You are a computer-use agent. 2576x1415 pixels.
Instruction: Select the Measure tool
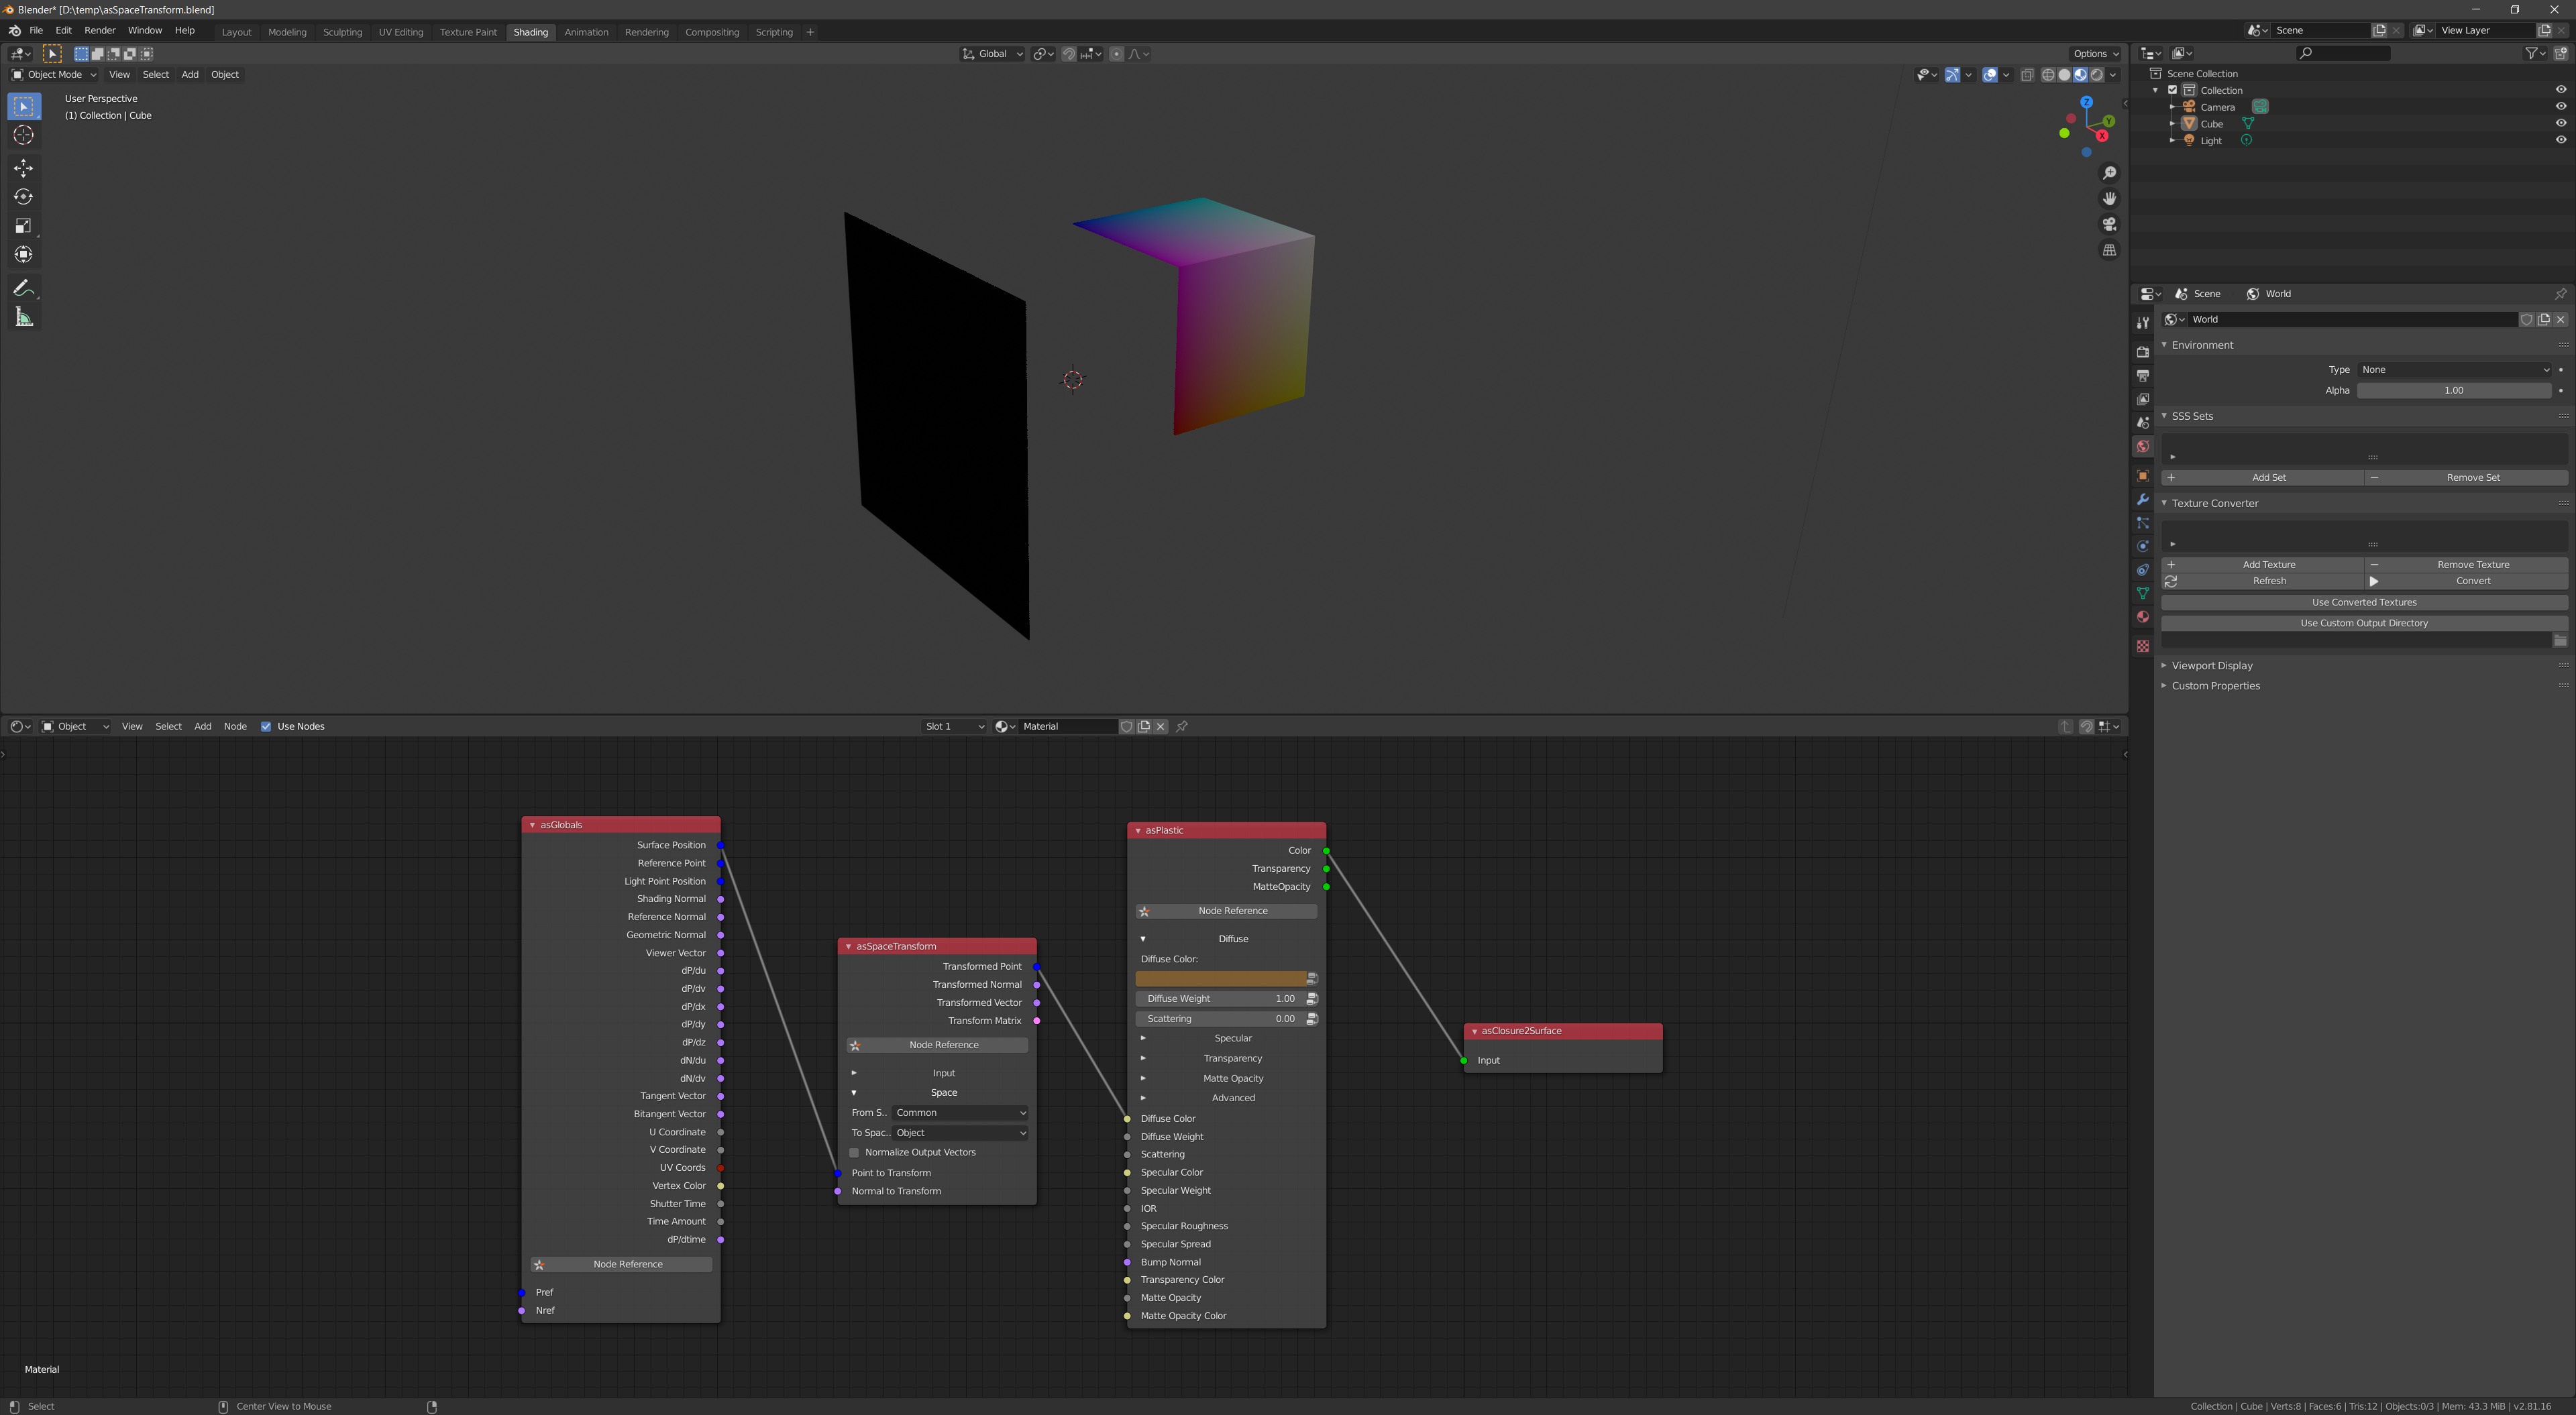click(23, 316)
